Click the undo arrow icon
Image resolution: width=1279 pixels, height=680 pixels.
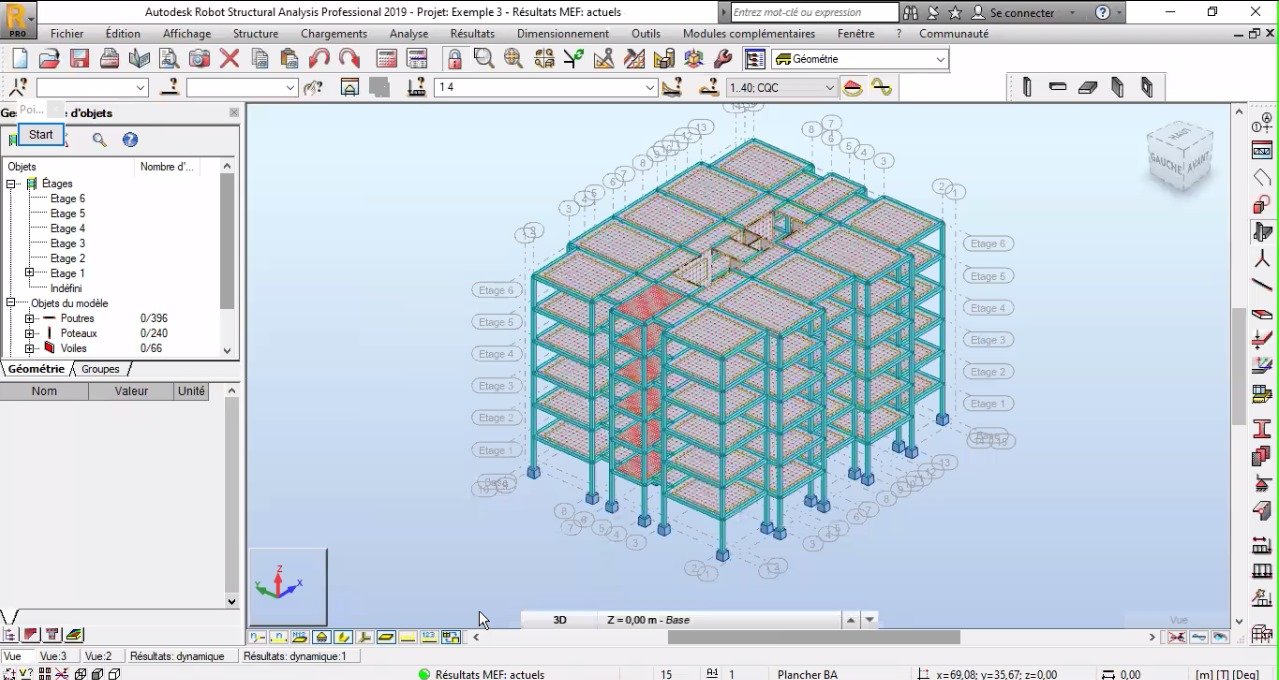319,58
